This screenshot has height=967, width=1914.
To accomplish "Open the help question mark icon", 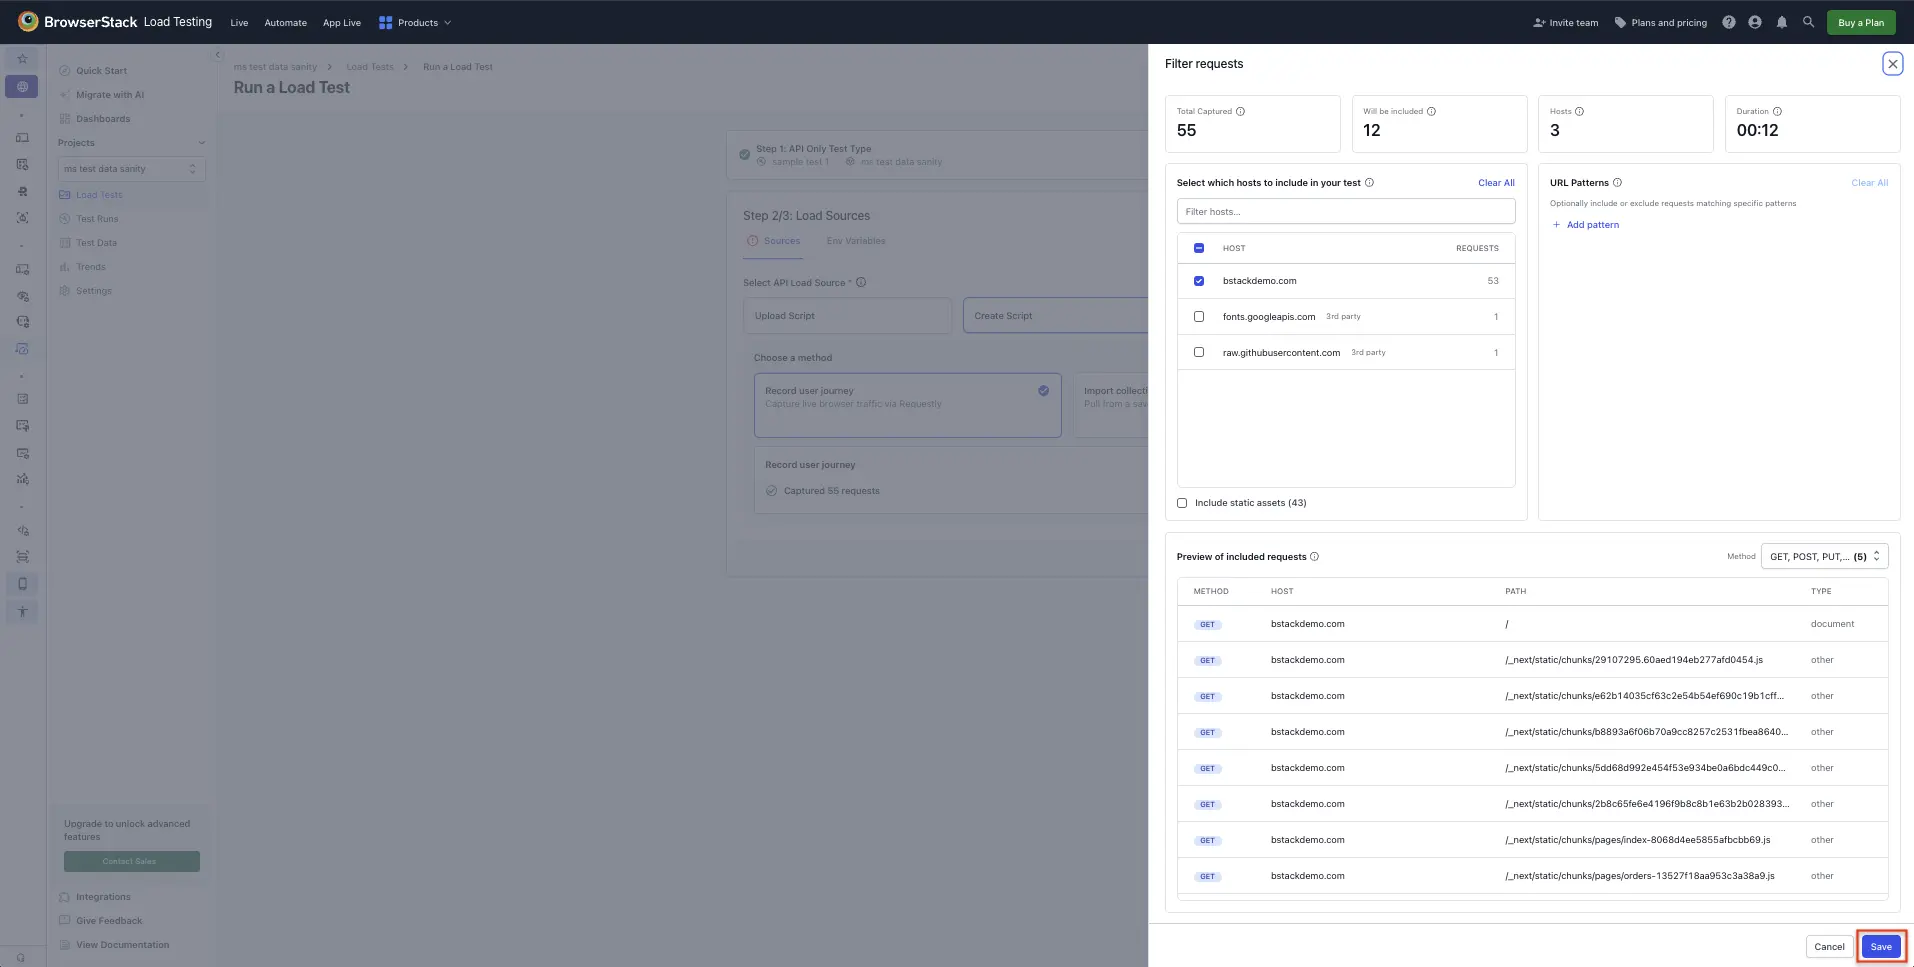I will 1728,22.
